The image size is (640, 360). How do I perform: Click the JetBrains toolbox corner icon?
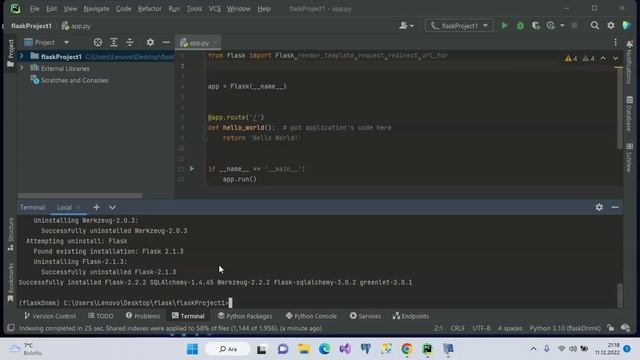click(x=627, y=26)
